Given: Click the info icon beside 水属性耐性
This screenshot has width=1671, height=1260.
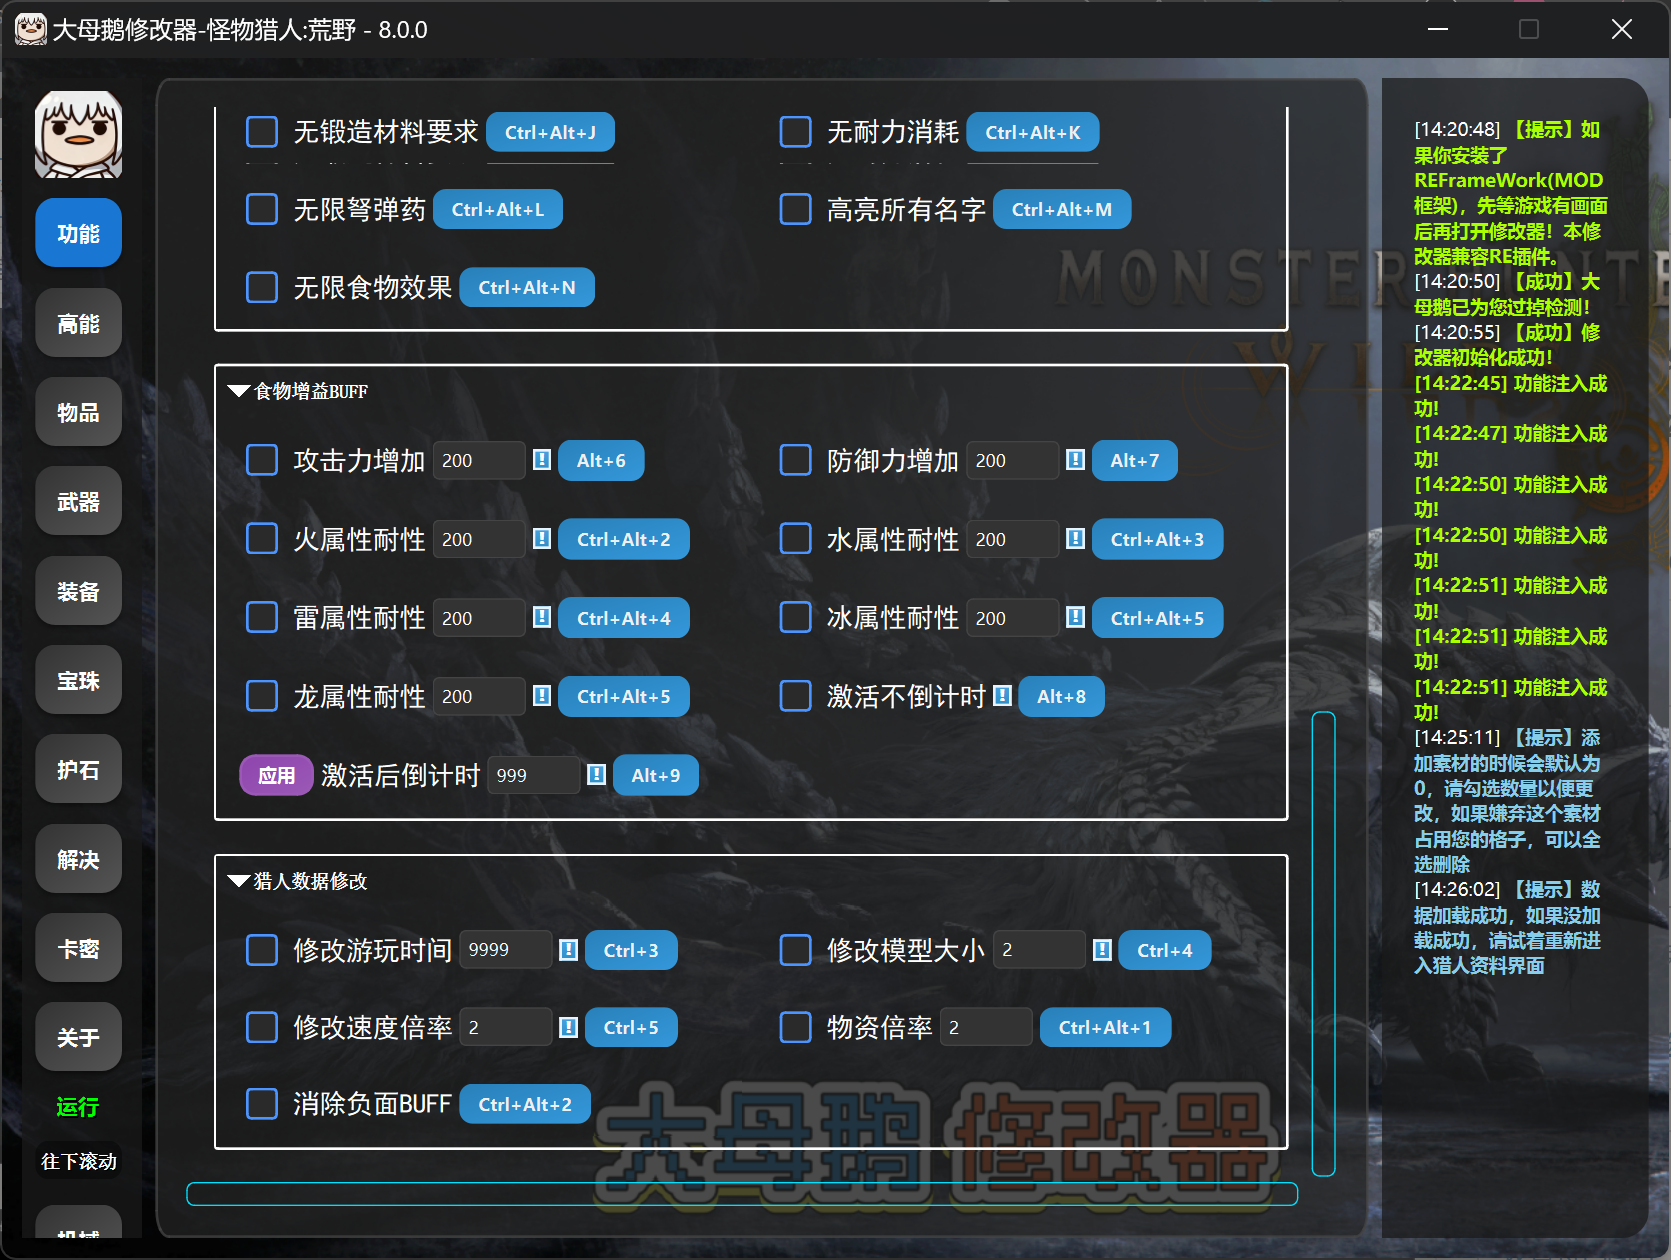Looking at the screenshot, I should (1076, 539).
